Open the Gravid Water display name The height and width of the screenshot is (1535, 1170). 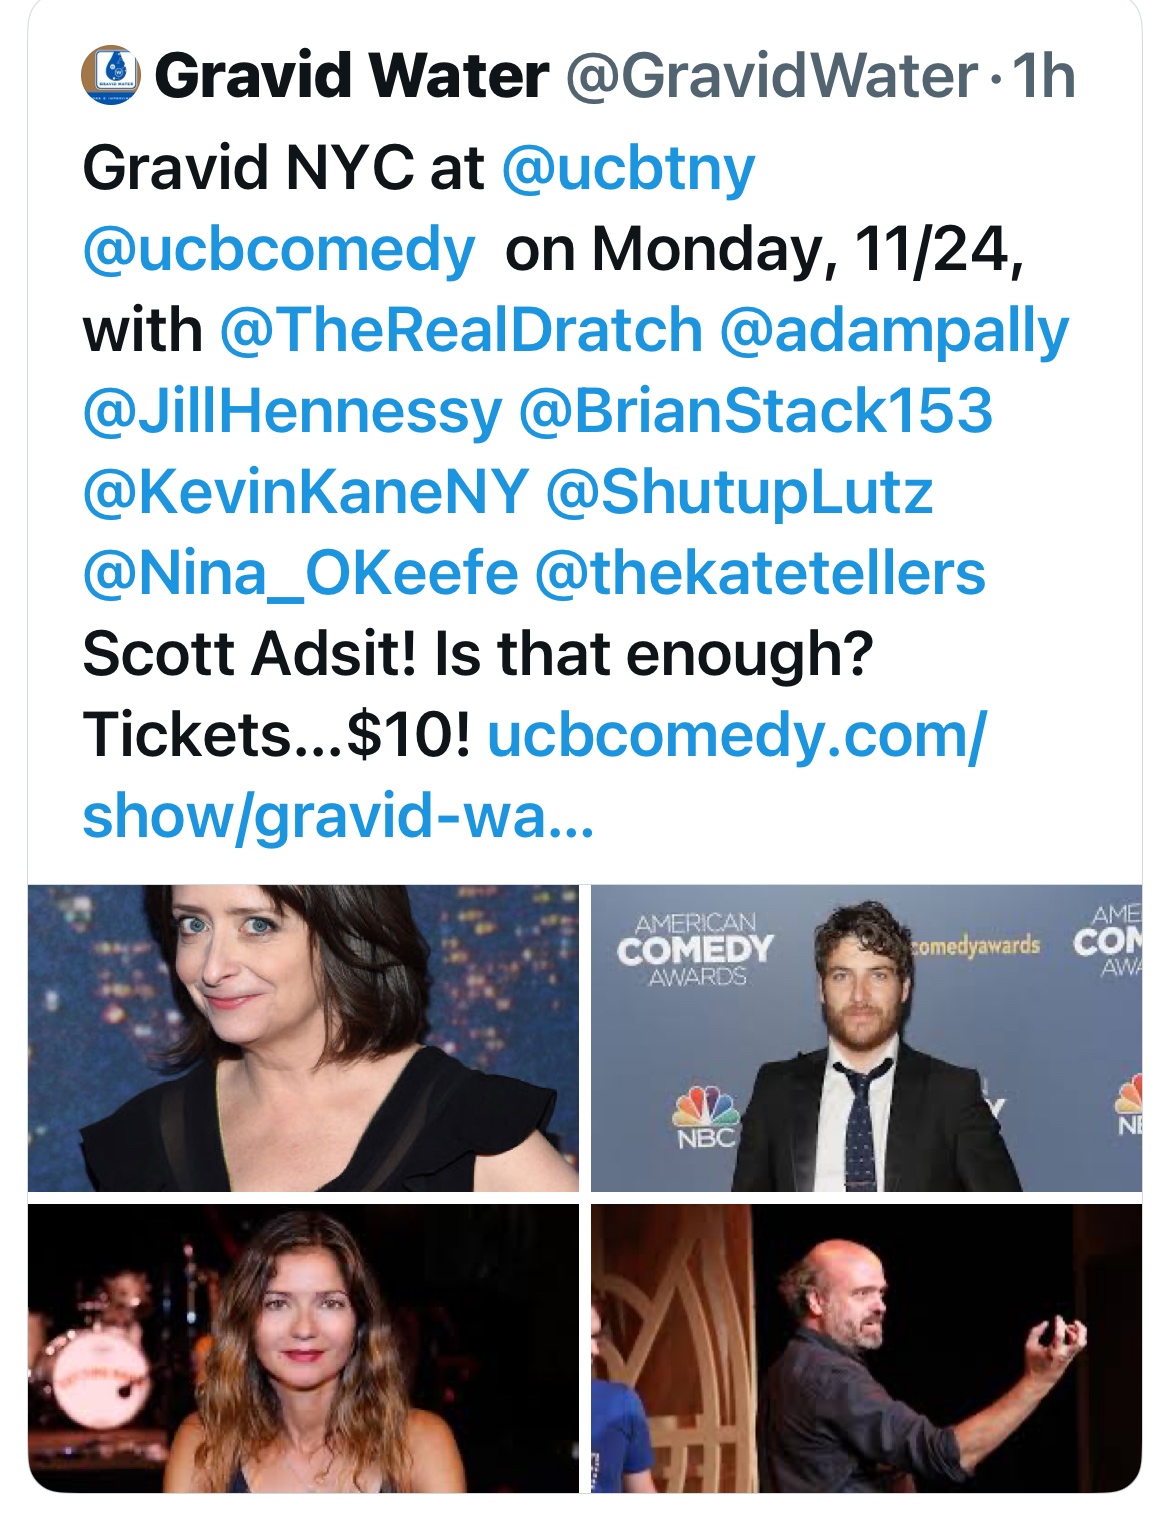(351, 76)
